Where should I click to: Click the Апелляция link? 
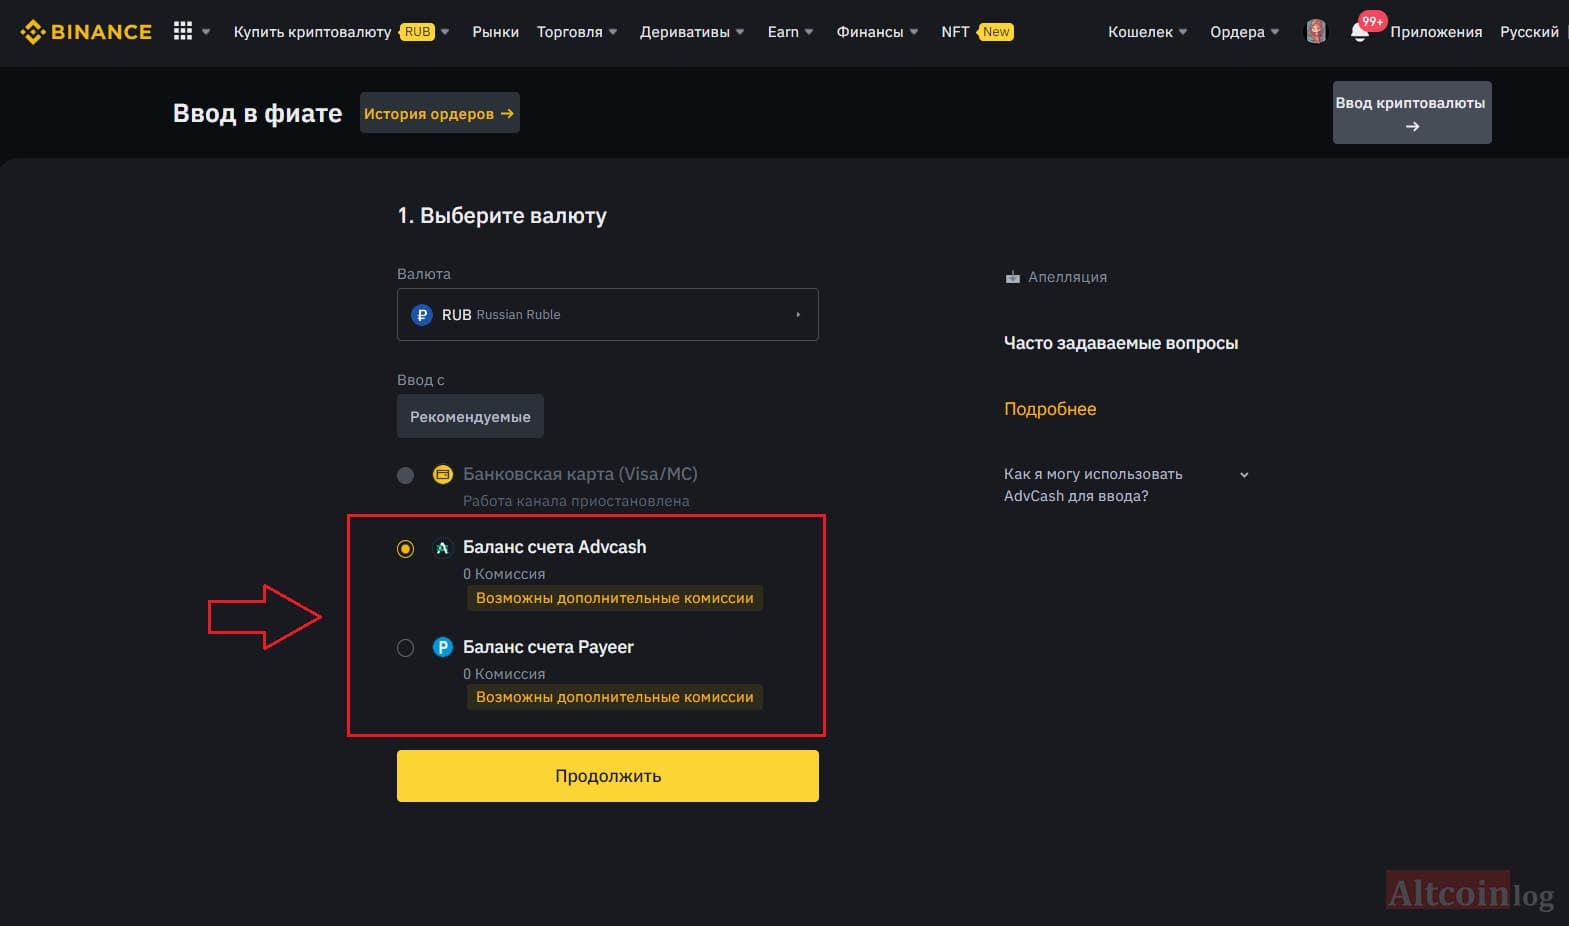[x=1067, y=277]
